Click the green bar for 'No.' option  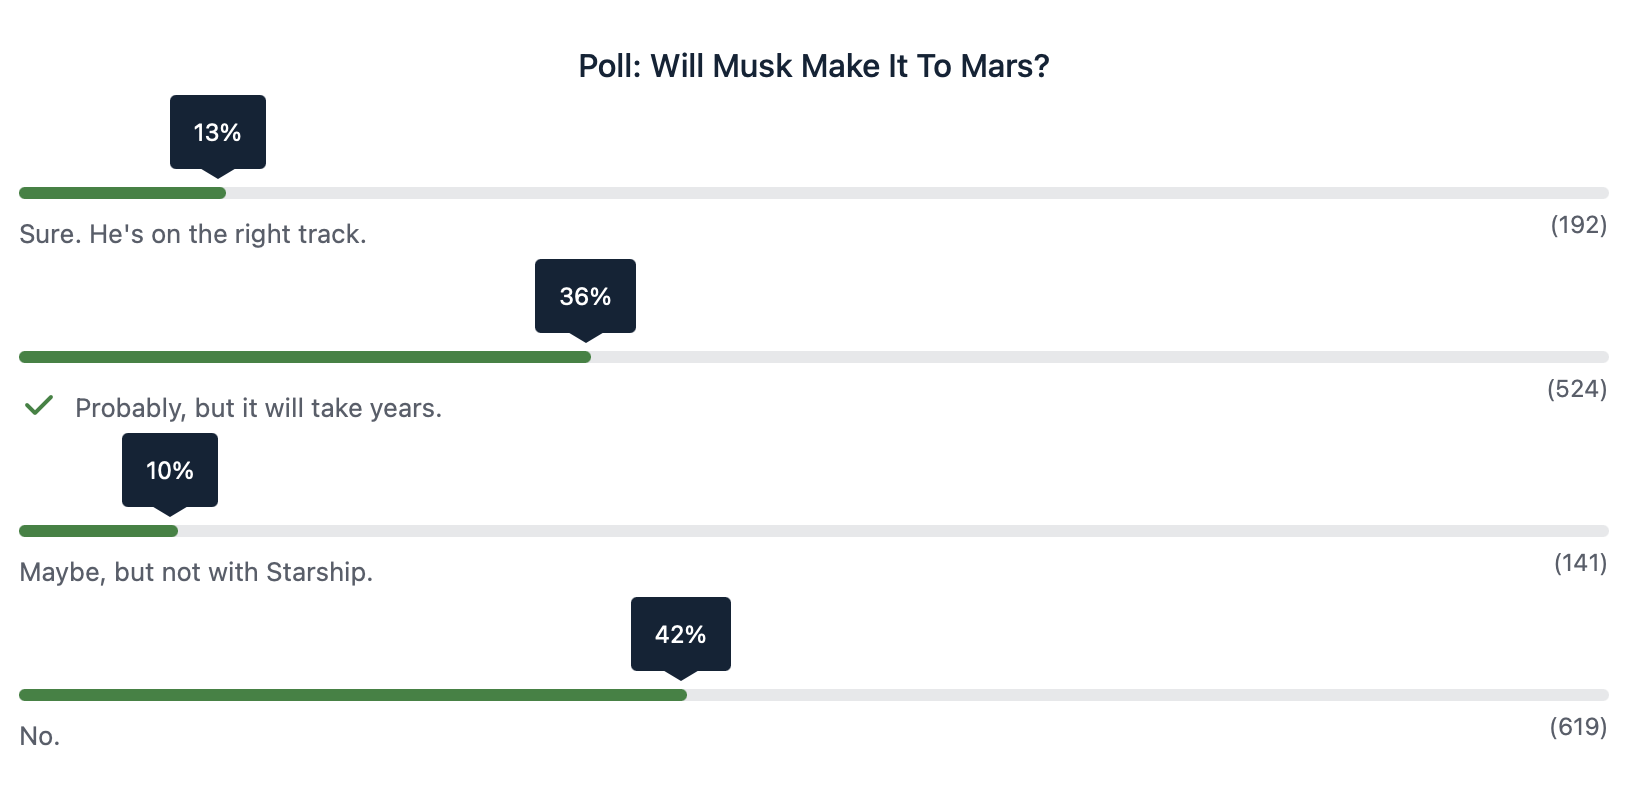pyautogui.click(x=353, y=695)
